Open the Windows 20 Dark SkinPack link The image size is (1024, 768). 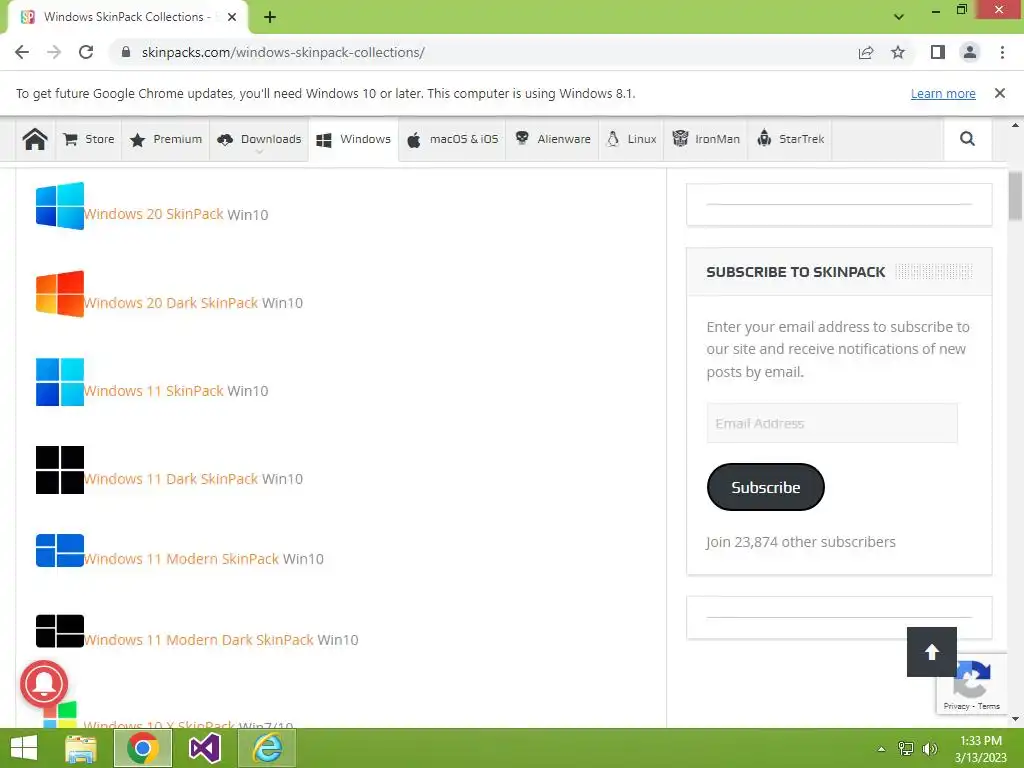tap(171, 302)
